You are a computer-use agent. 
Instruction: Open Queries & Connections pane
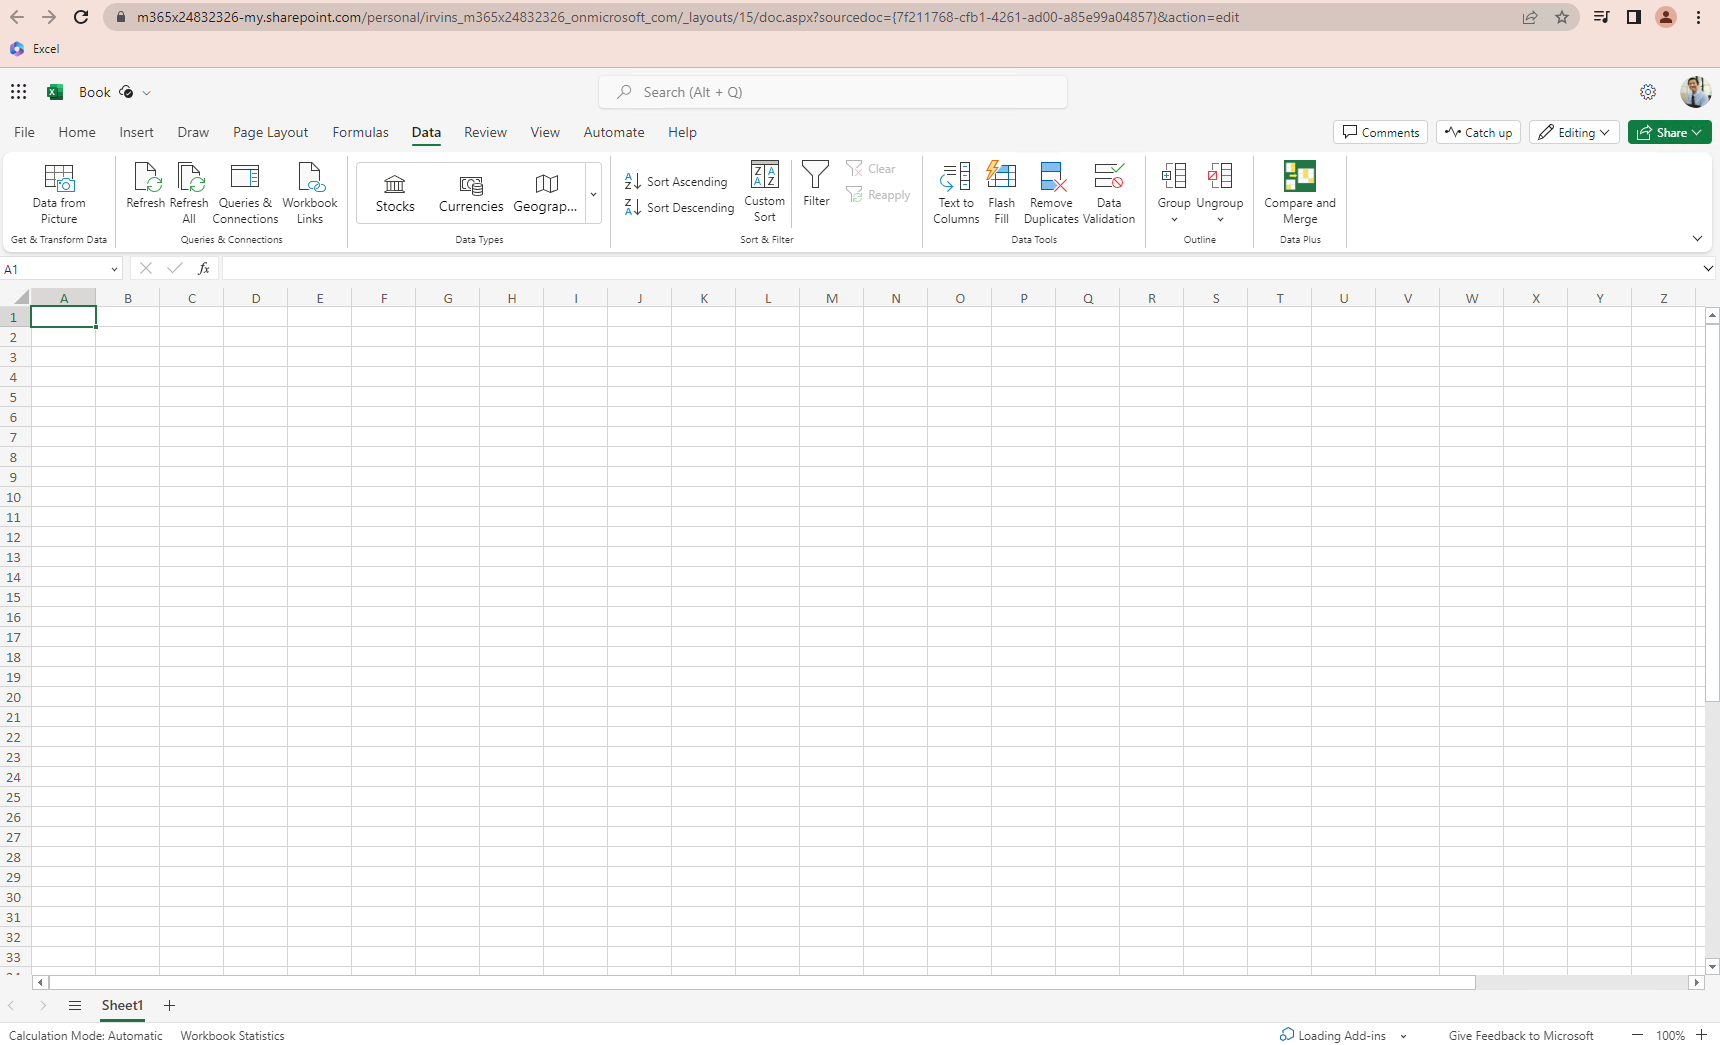244,192
